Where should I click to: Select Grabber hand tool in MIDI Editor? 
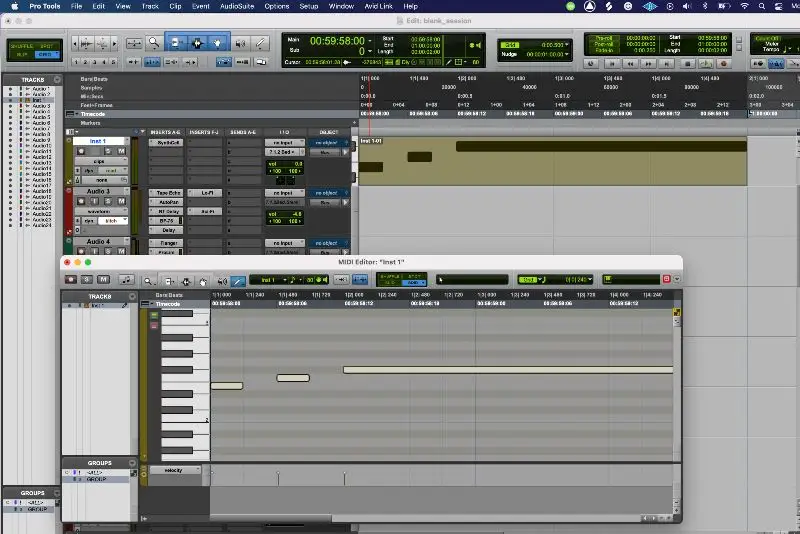(x=203, y=281)
